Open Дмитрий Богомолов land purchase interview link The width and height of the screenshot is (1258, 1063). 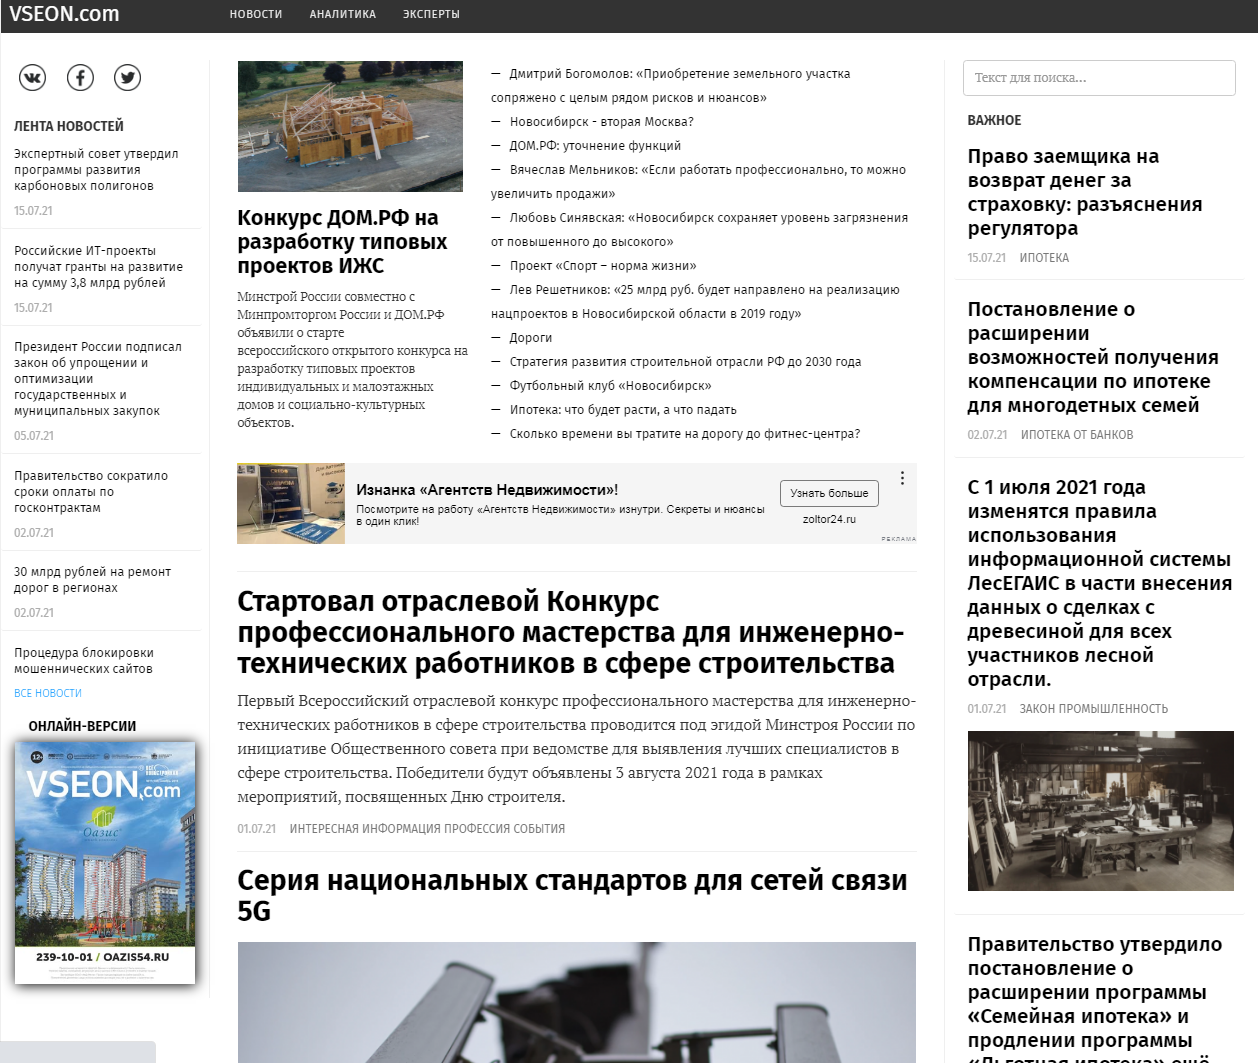tap(670, 86)
